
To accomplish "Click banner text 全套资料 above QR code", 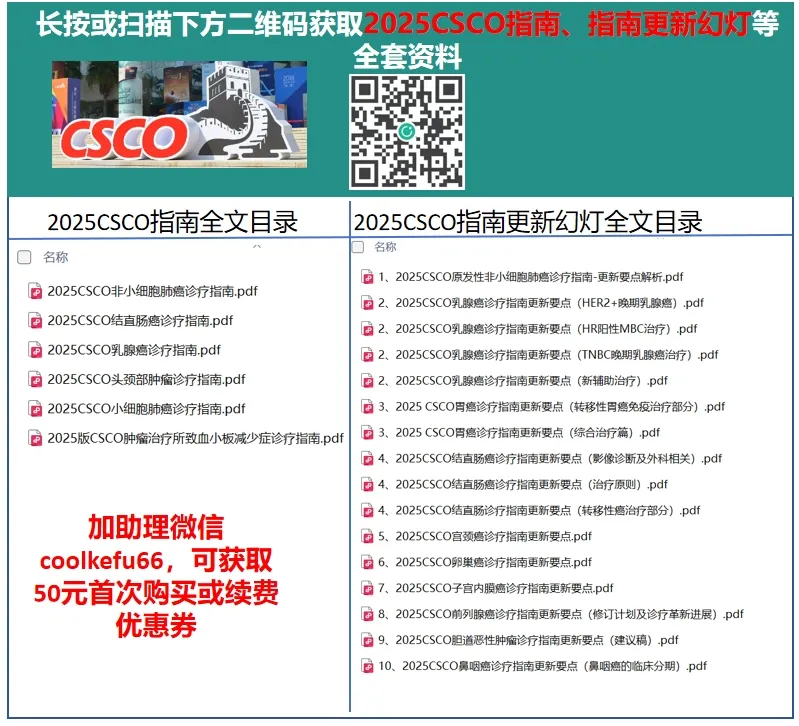I will click(407, 57).
